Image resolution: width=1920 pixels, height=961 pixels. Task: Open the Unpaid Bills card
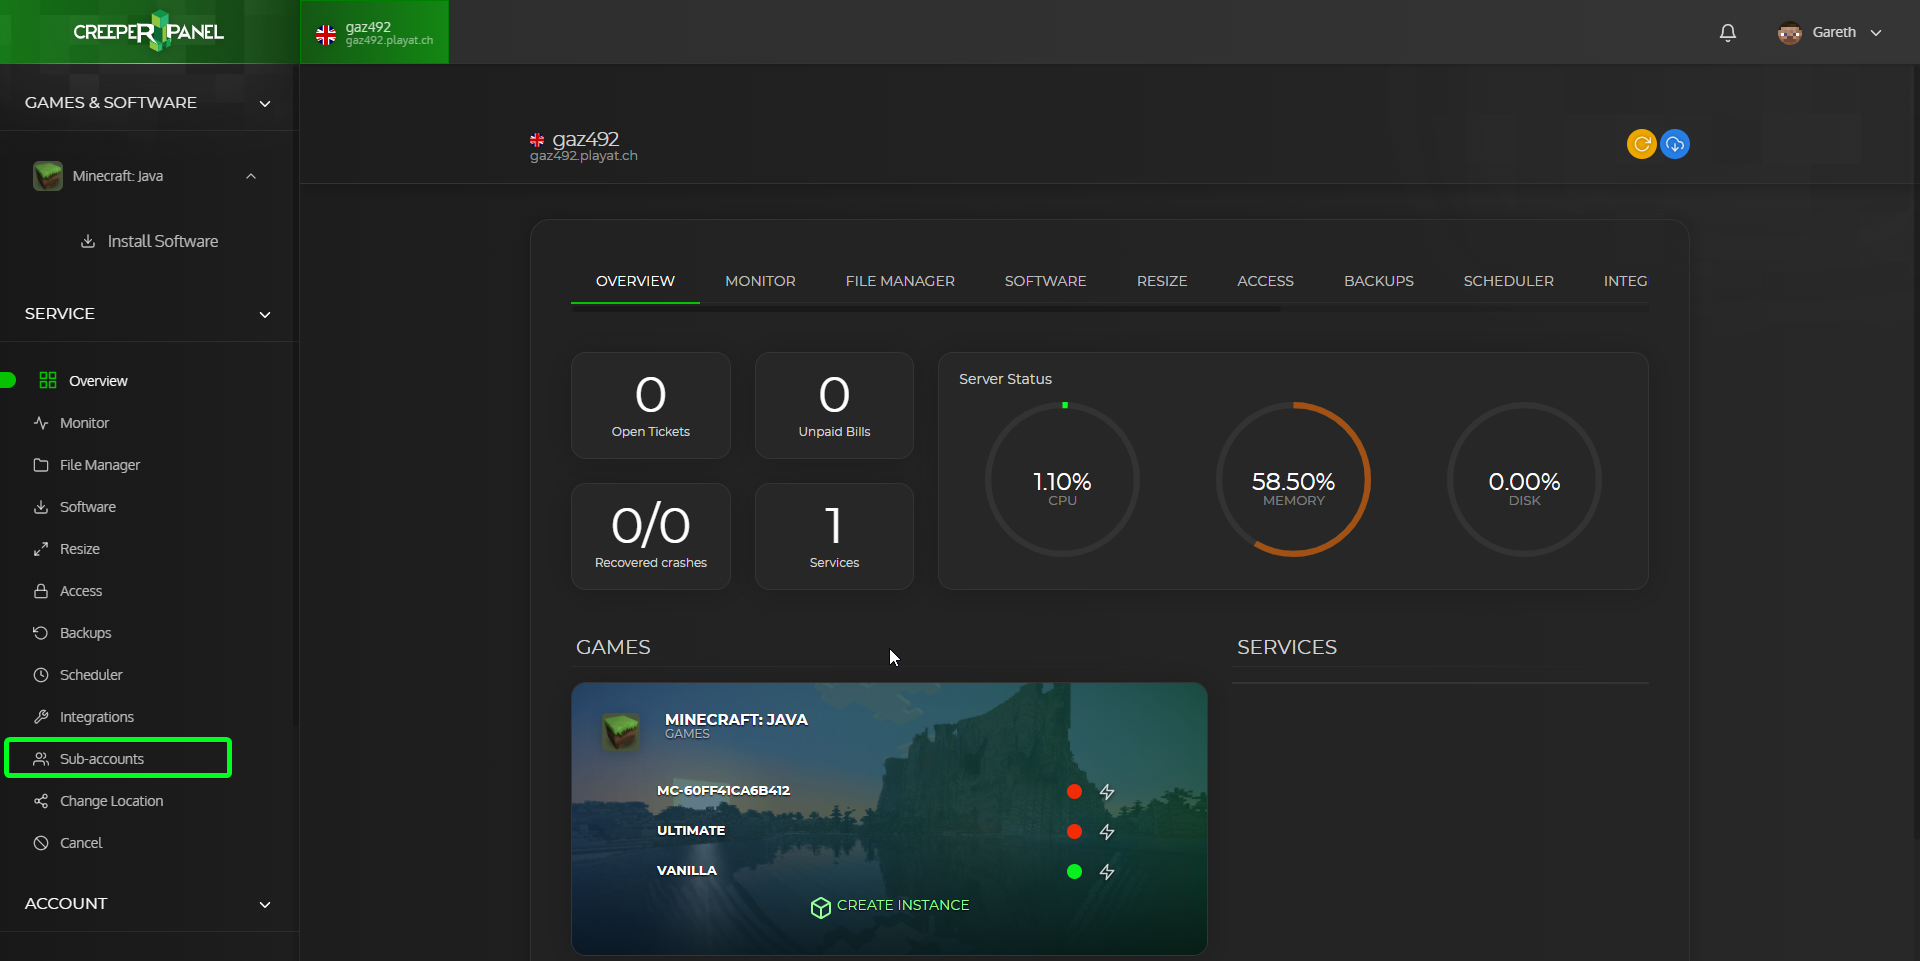(x=834, y=405)
